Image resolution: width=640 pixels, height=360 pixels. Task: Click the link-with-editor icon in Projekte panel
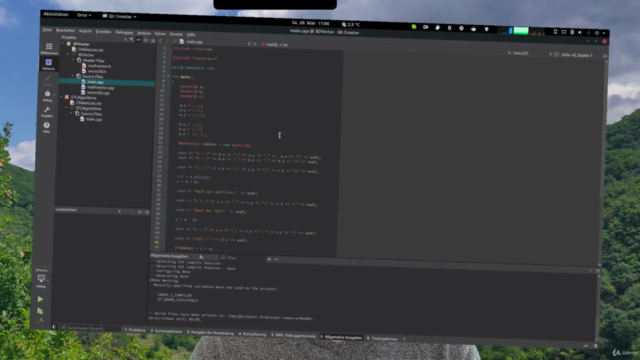click(139, 40)
